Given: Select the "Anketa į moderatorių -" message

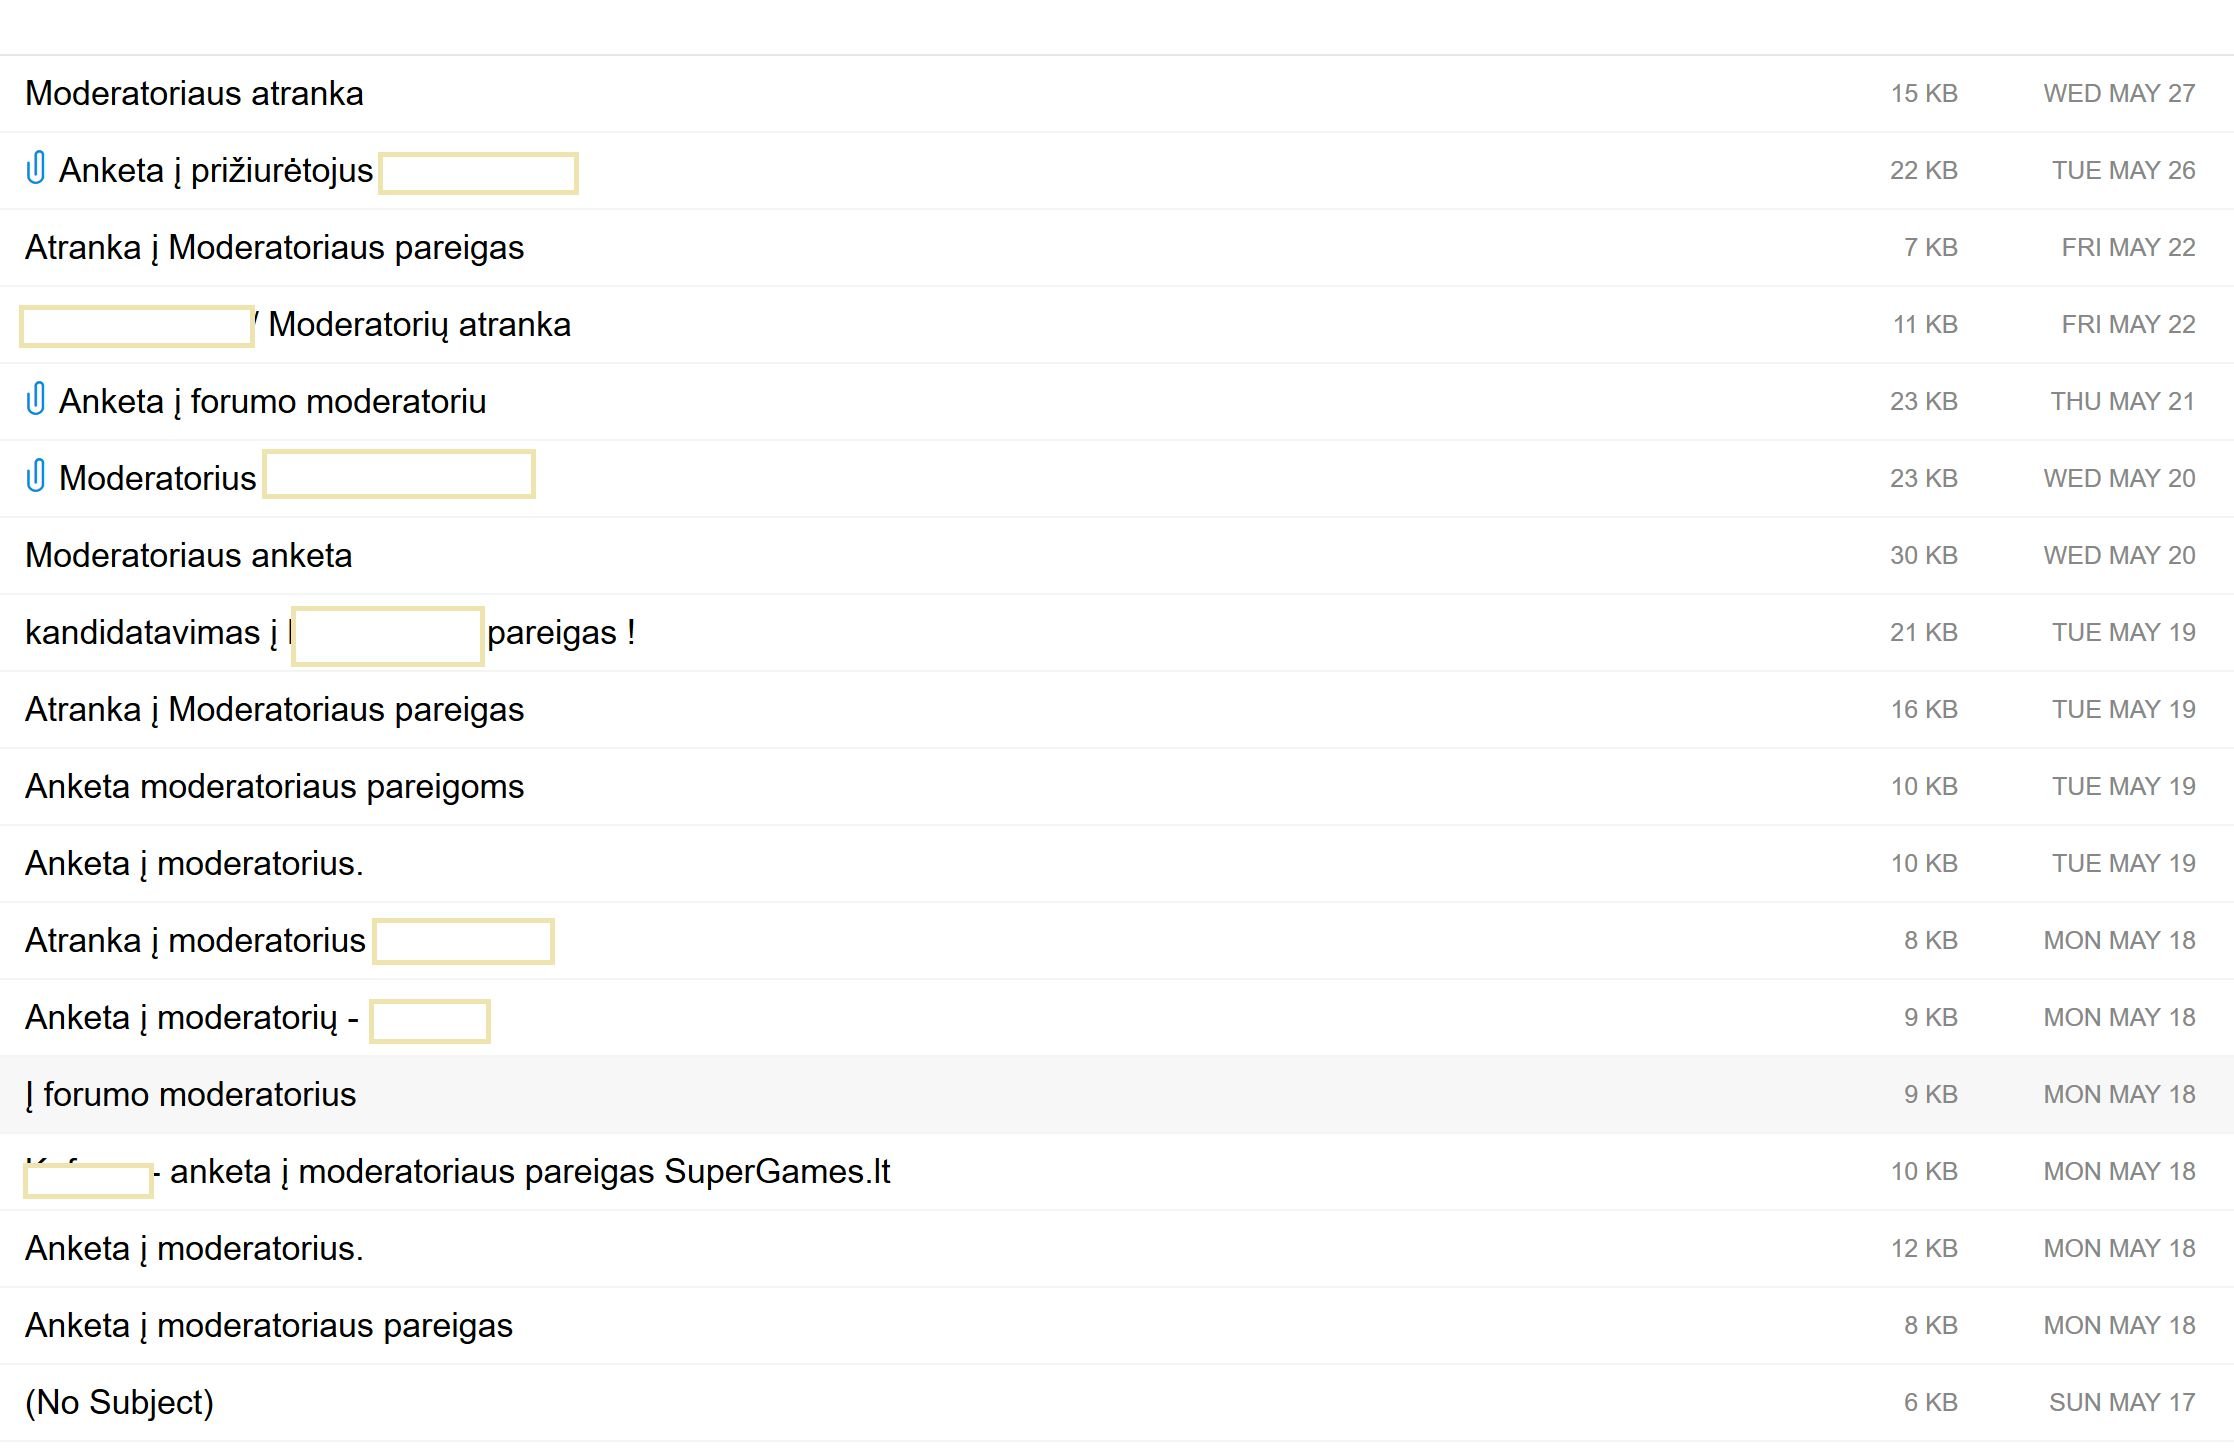Looking at the screenshot, I should [191, 1018].
